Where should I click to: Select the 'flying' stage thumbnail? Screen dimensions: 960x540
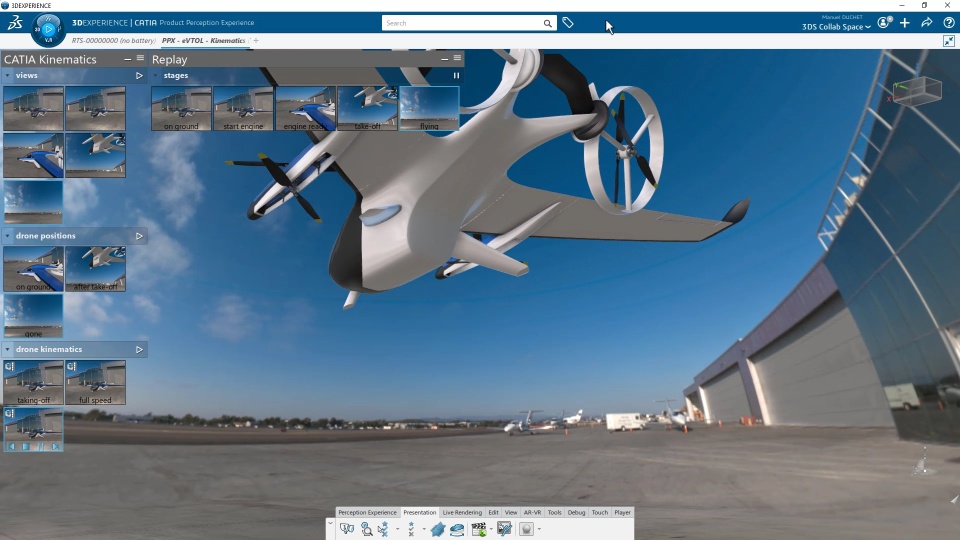coord(429,108)
